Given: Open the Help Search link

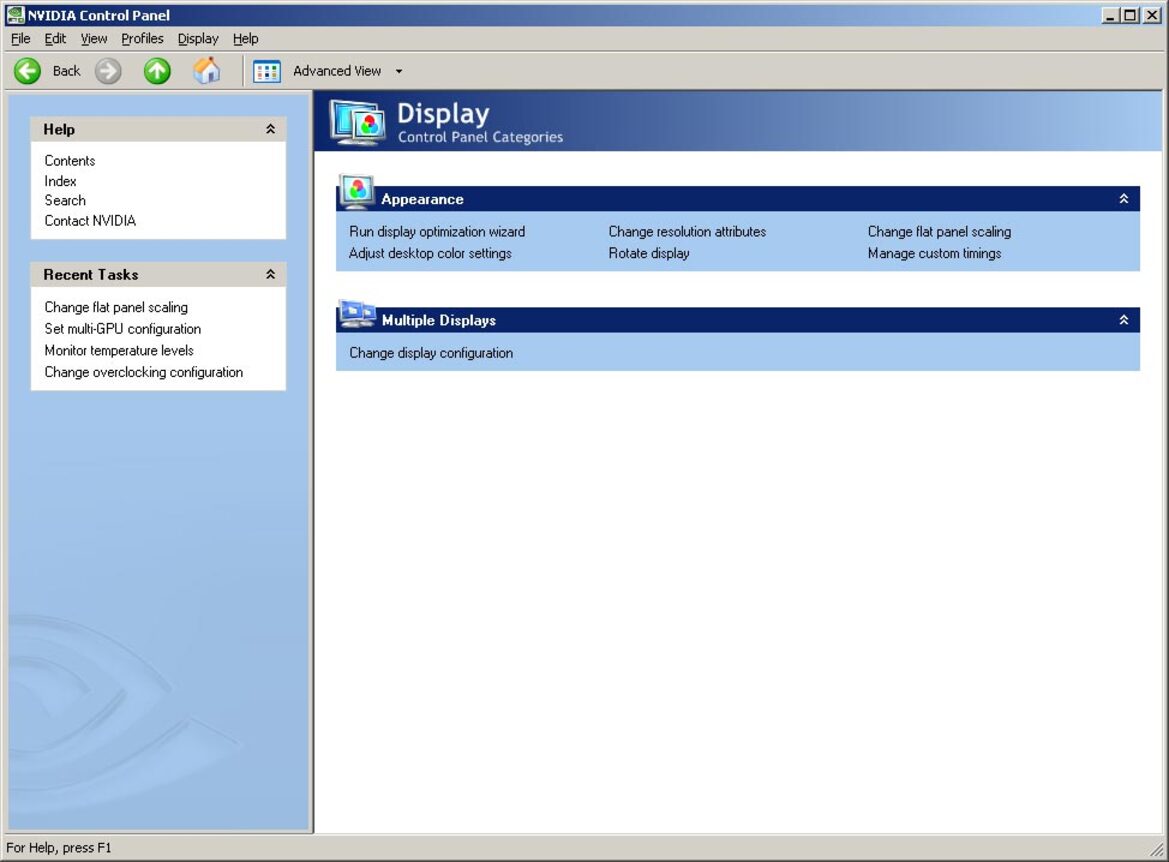Looking at the screenshot, I should (65, 200).
